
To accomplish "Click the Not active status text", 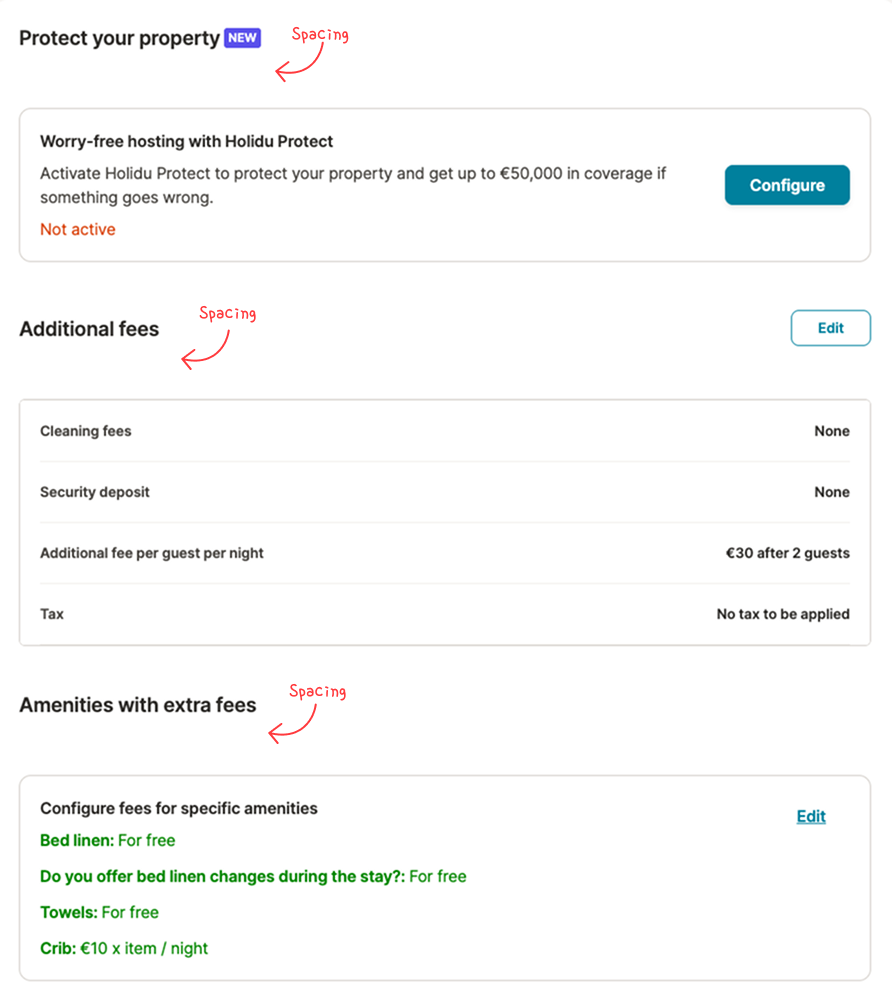I will click(78, 229).
